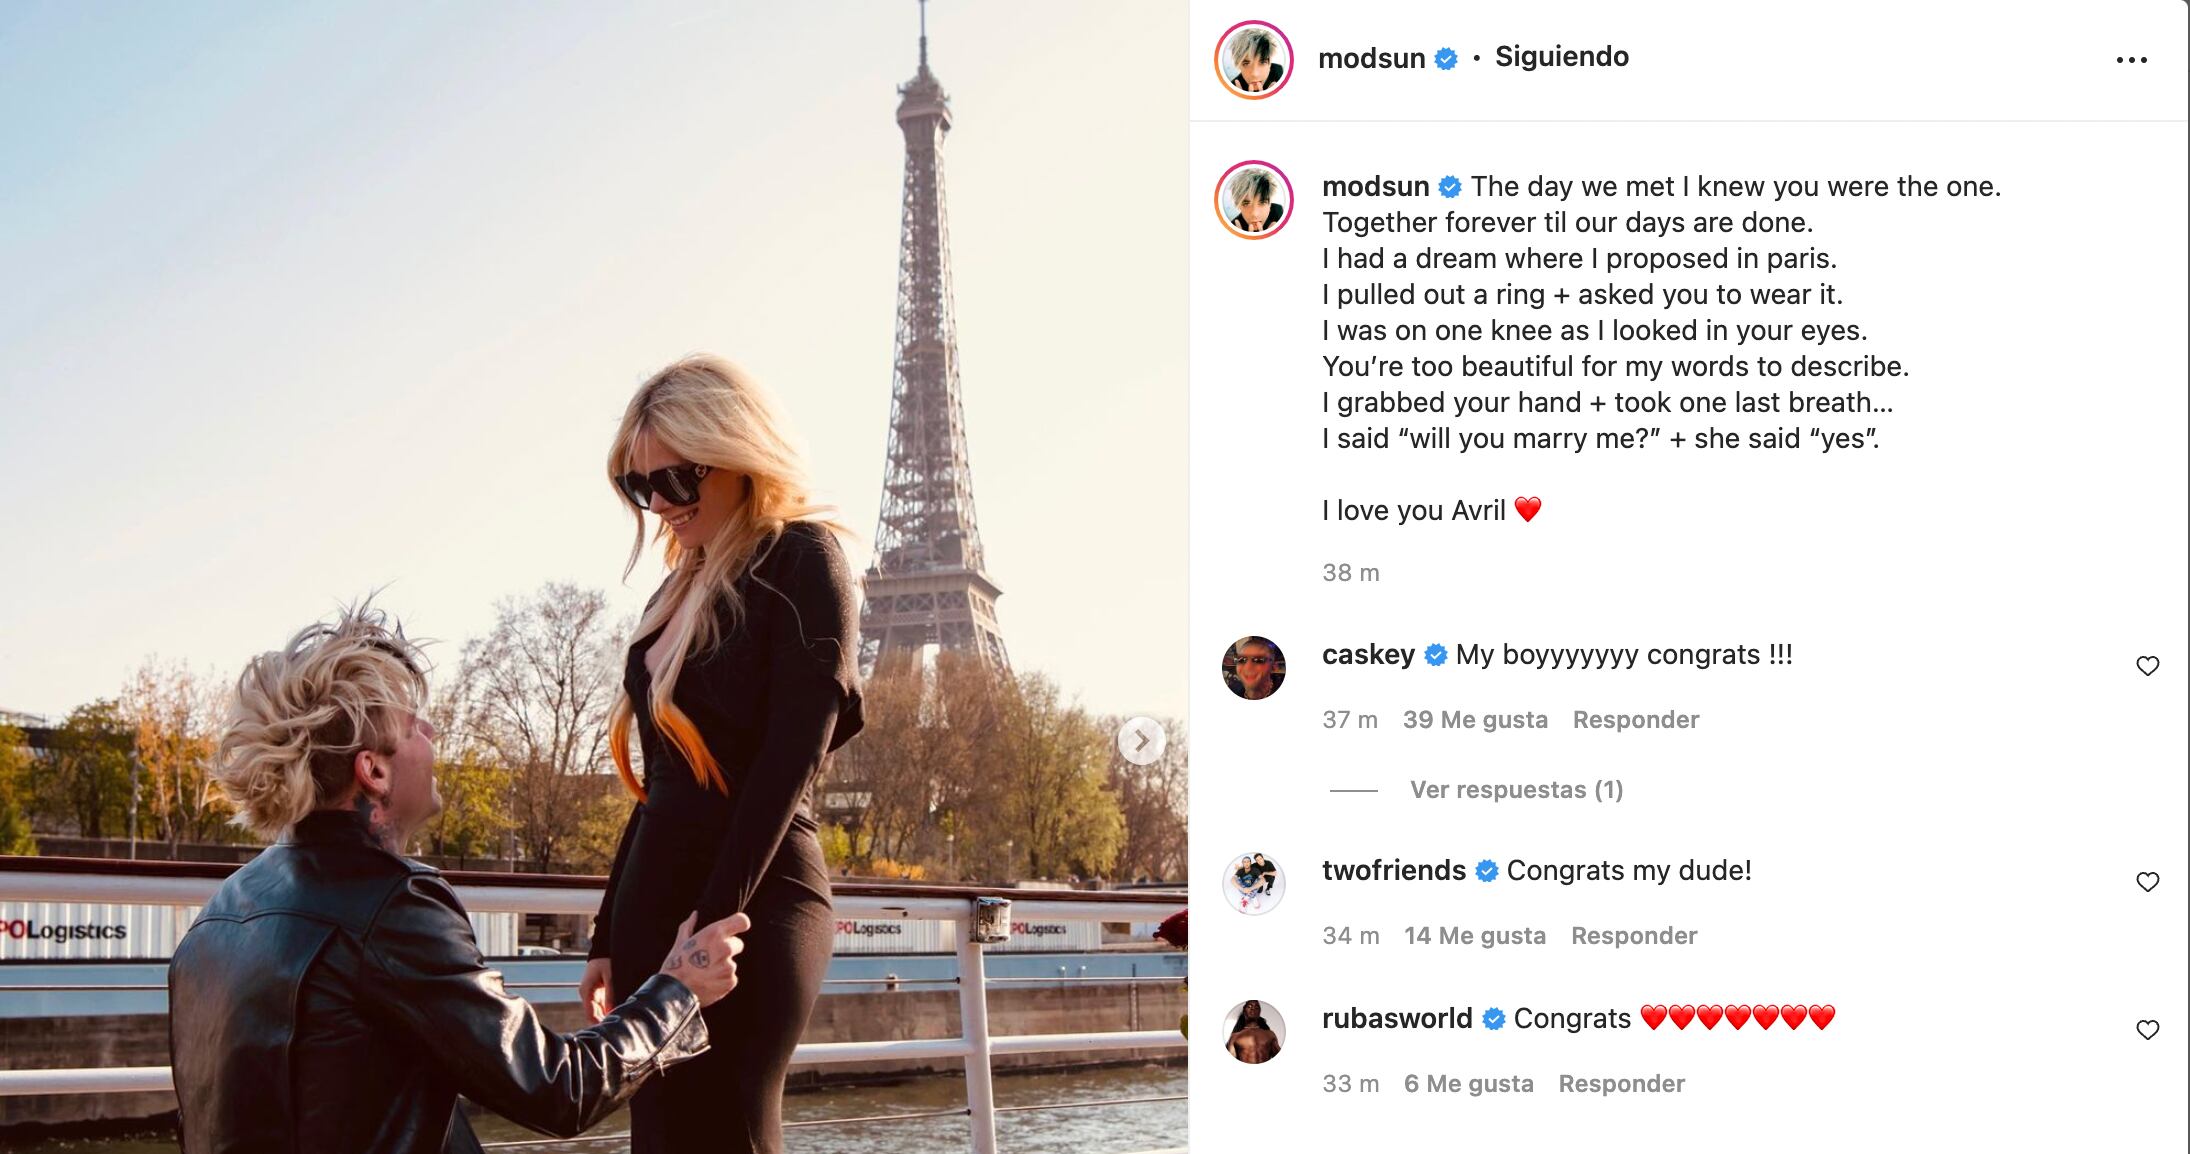Image resolution: width=2190 pixels, height=1154 pixels.
Task: Click modsun's avatar beside the caption
Action: pos(1254,200)
